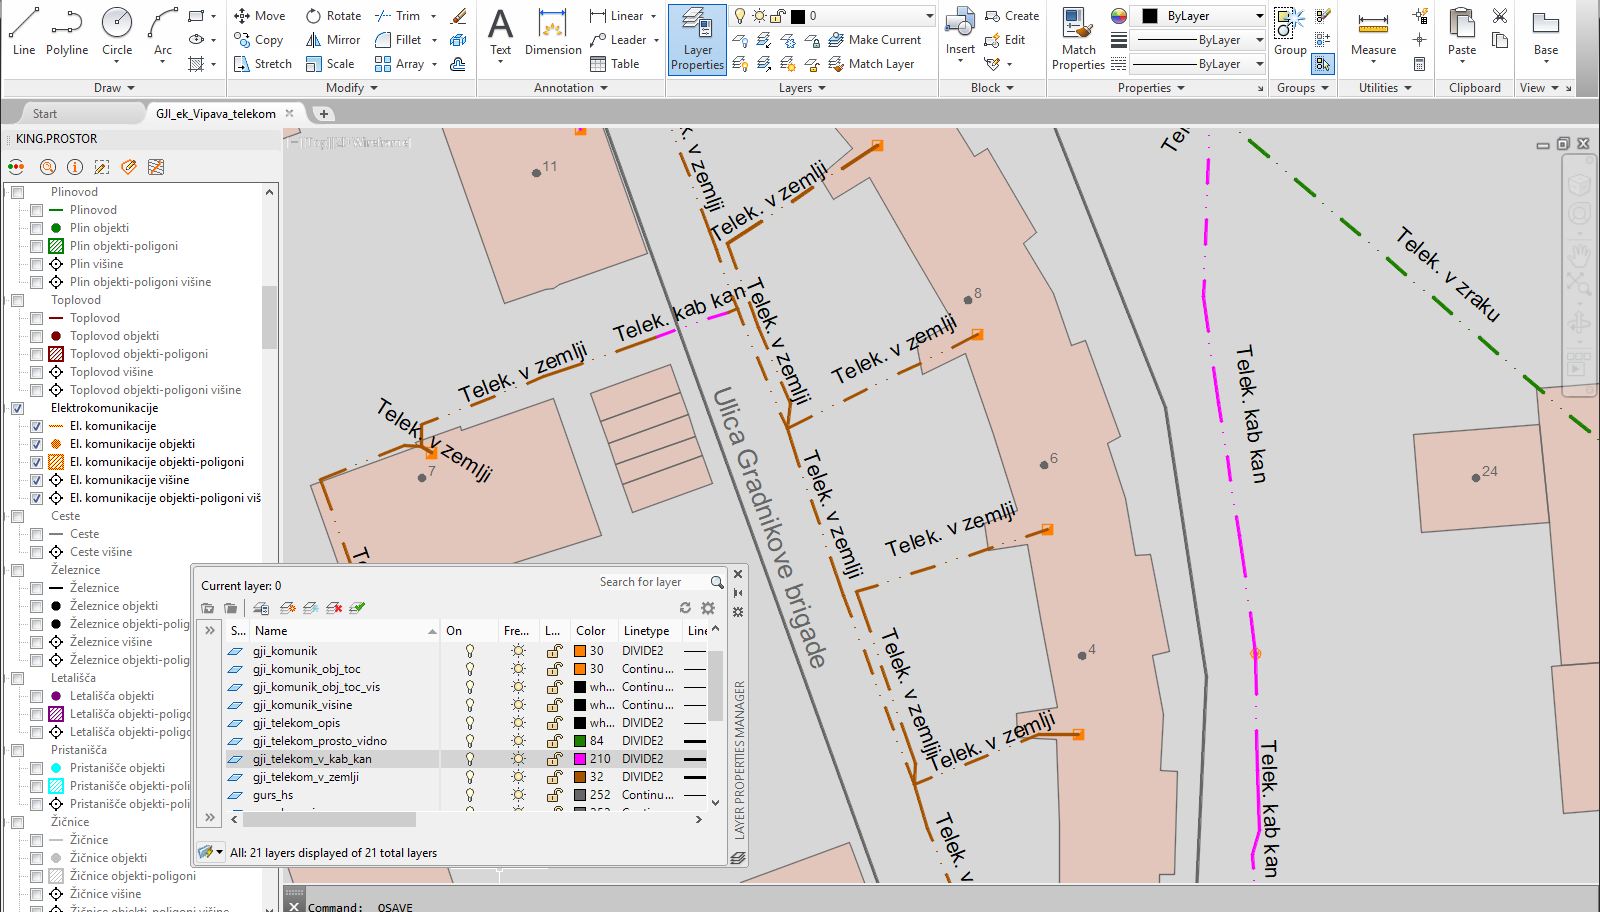
Task: Select the GJI_ek_Vipava_telekom drawing tab
Action: tap(215, 114)
